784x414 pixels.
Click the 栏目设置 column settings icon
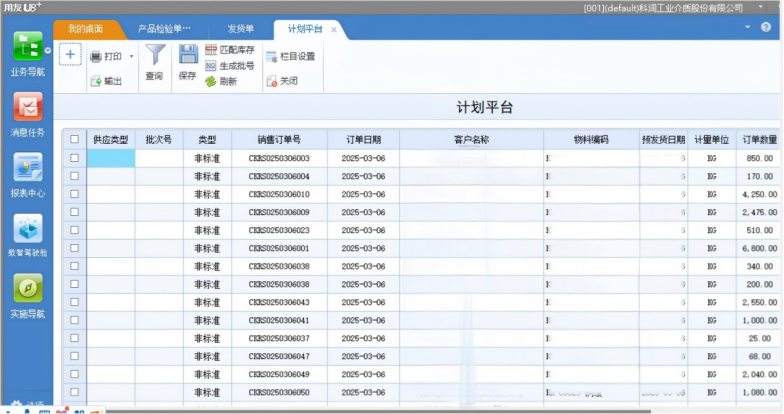coord(271,57)
